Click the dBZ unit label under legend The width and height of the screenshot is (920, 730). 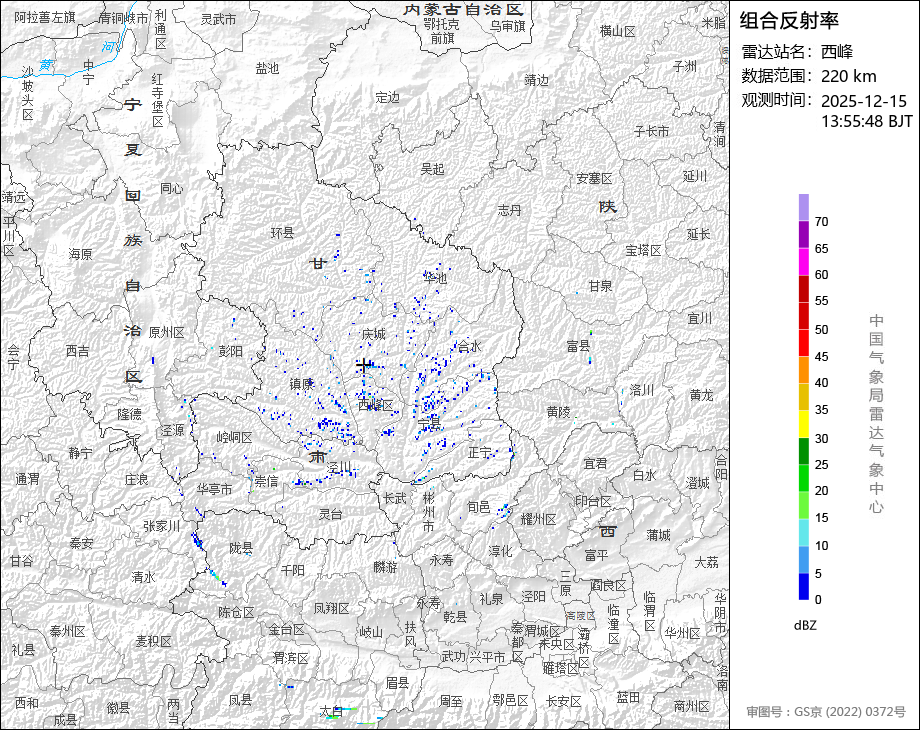pos(805,624)
